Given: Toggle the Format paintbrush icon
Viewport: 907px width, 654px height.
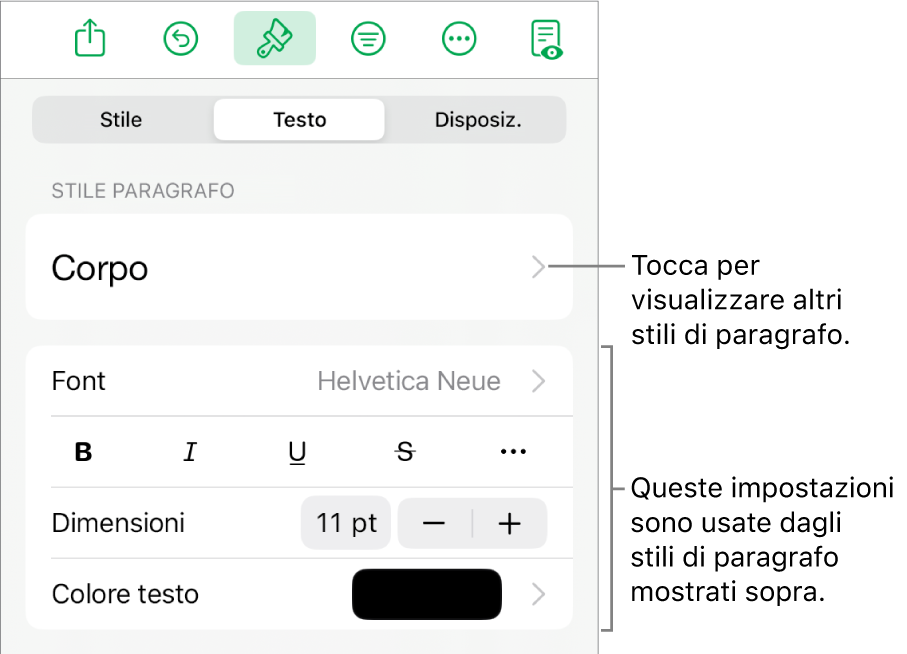Looking at the screenshot, I should coord(275,38).
